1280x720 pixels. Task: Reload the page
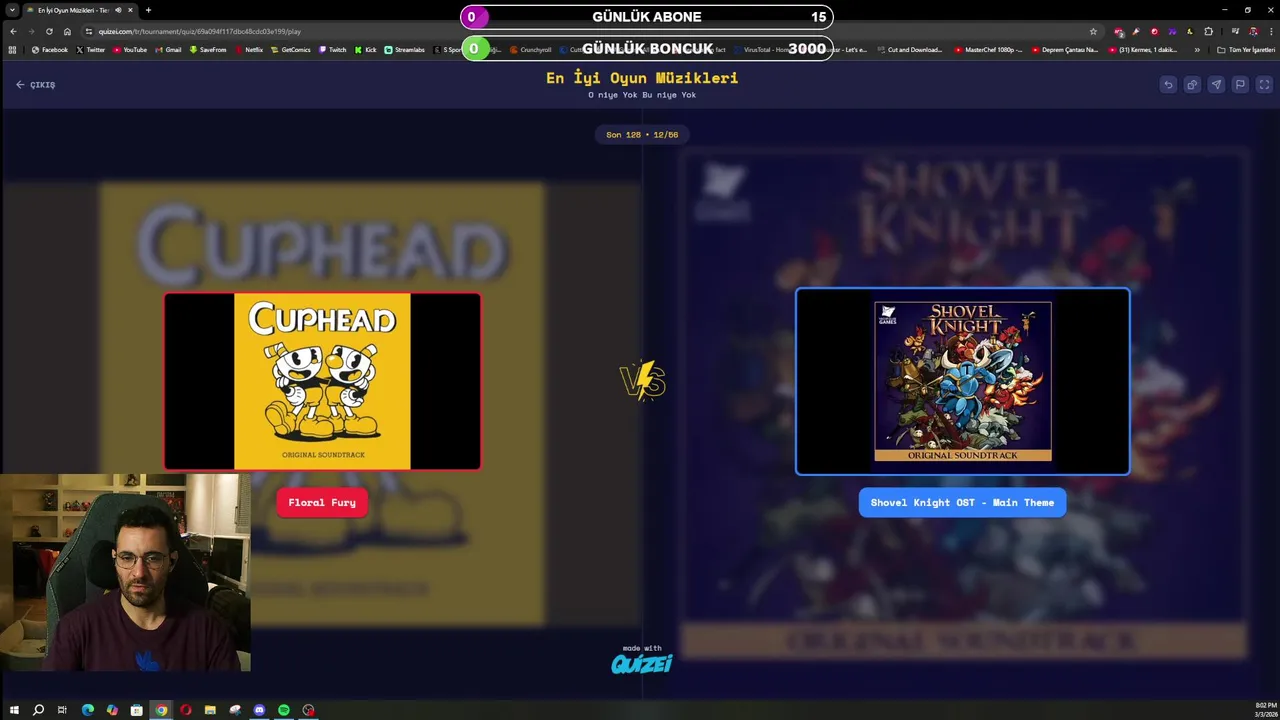click(49, 31)
